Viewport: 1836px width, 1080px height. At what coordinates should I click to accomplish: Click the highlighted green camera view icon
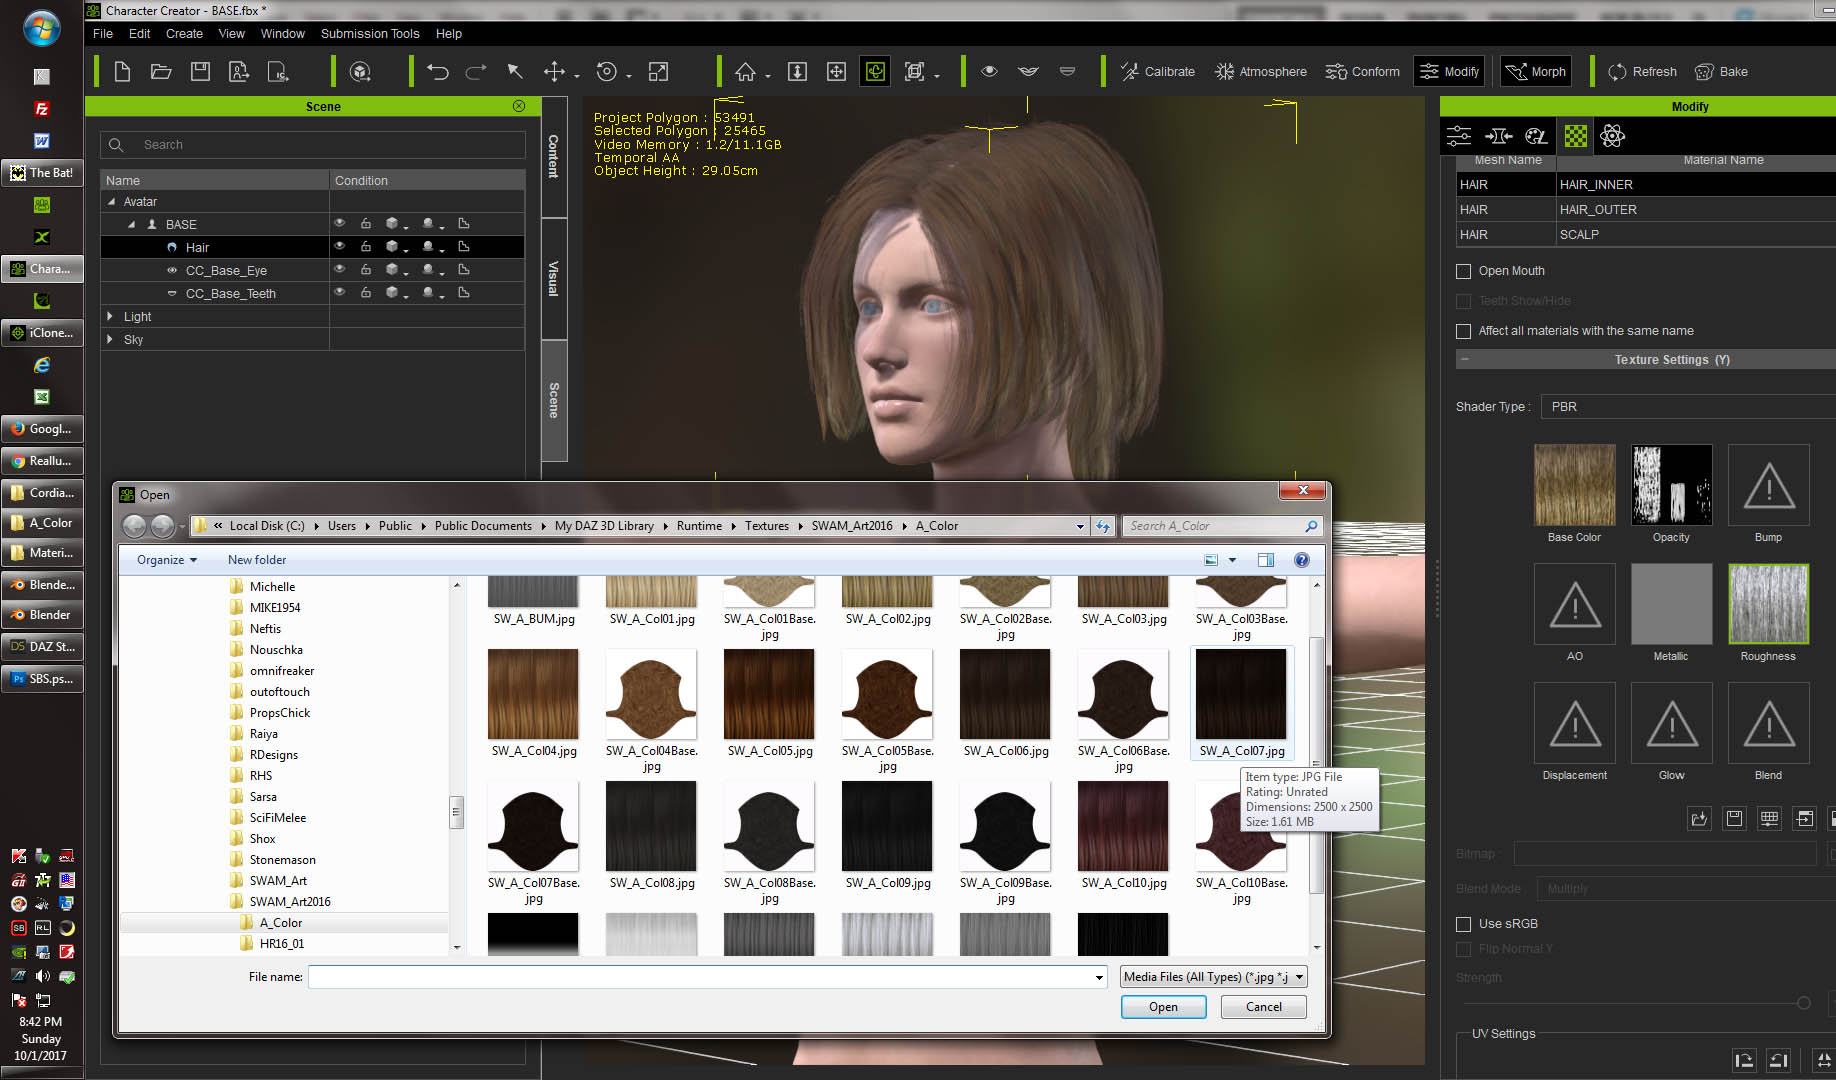click(x=876, y=72)
